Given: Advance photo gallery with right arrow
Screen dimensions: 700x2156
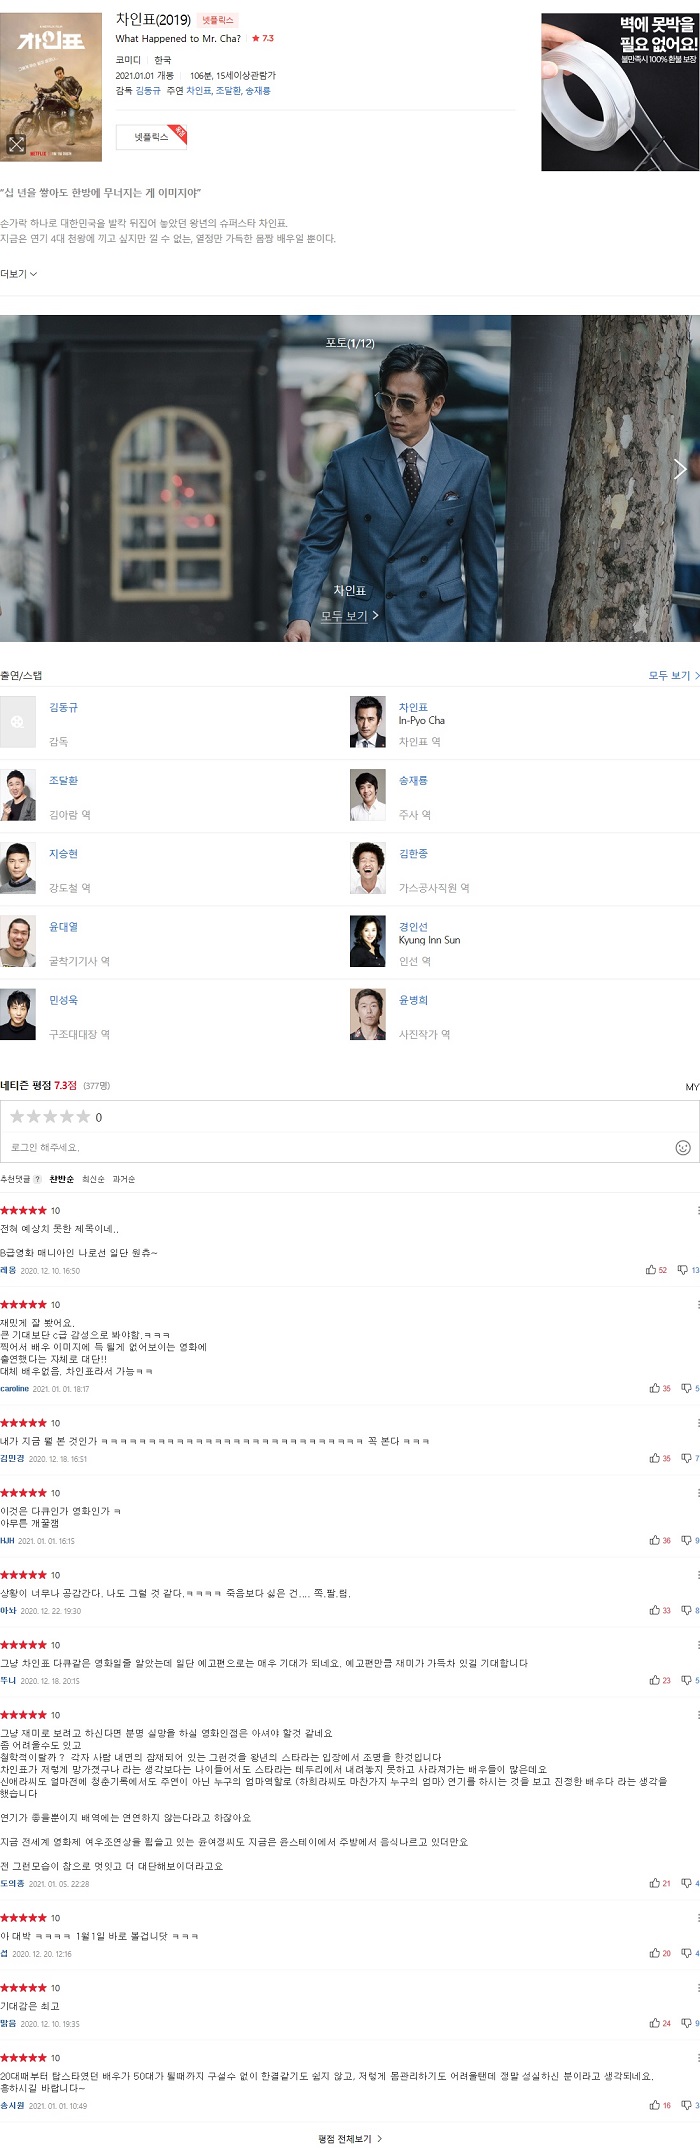Looking at the screenshot, I should [x=680, y=469].
